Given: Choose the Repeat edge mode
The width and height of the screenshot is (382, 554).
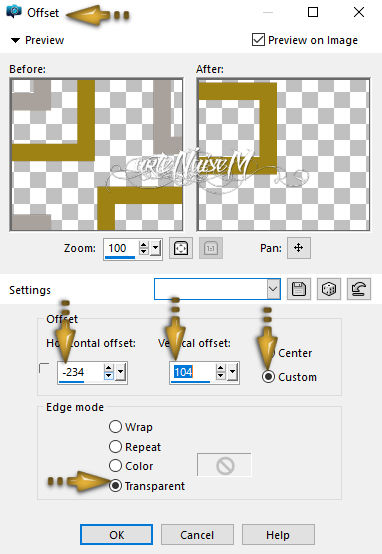Looking at the screenshot, I should pyautogui.click(x=115, y=446).
